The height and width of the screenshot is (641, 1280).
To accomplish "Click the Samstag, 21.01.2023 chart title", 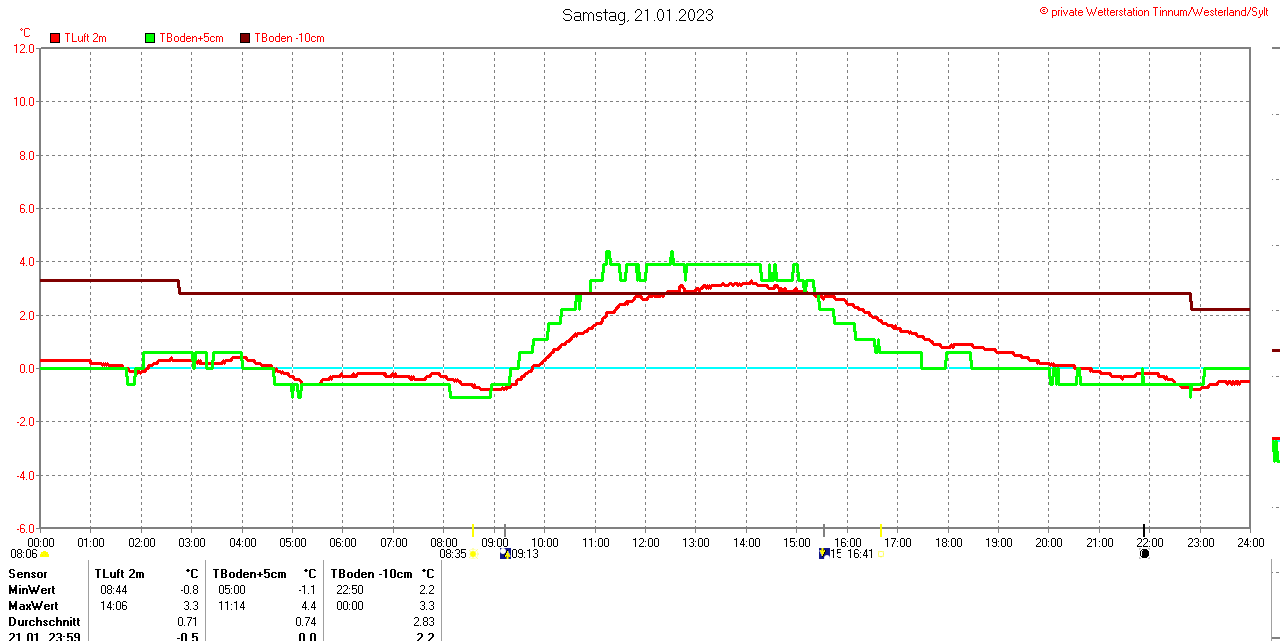I will point(638,15).
